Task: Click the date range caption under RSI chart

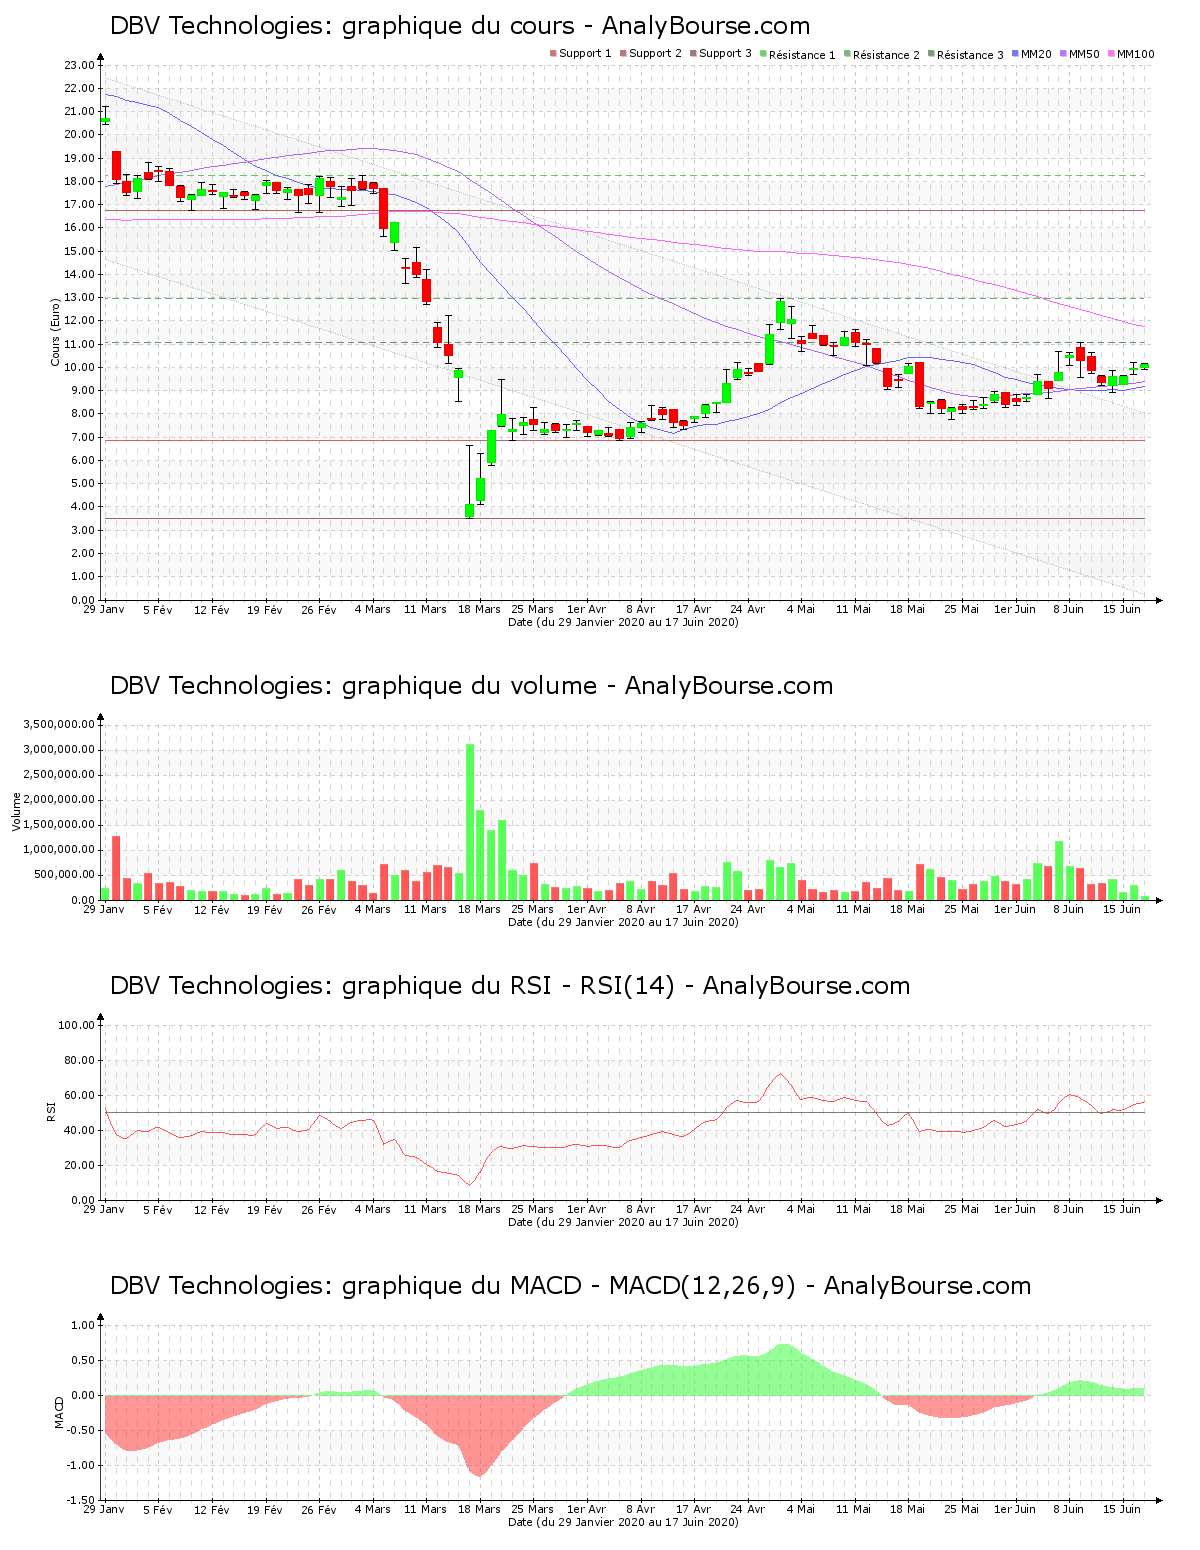Action: click(x=623, y=1222)
